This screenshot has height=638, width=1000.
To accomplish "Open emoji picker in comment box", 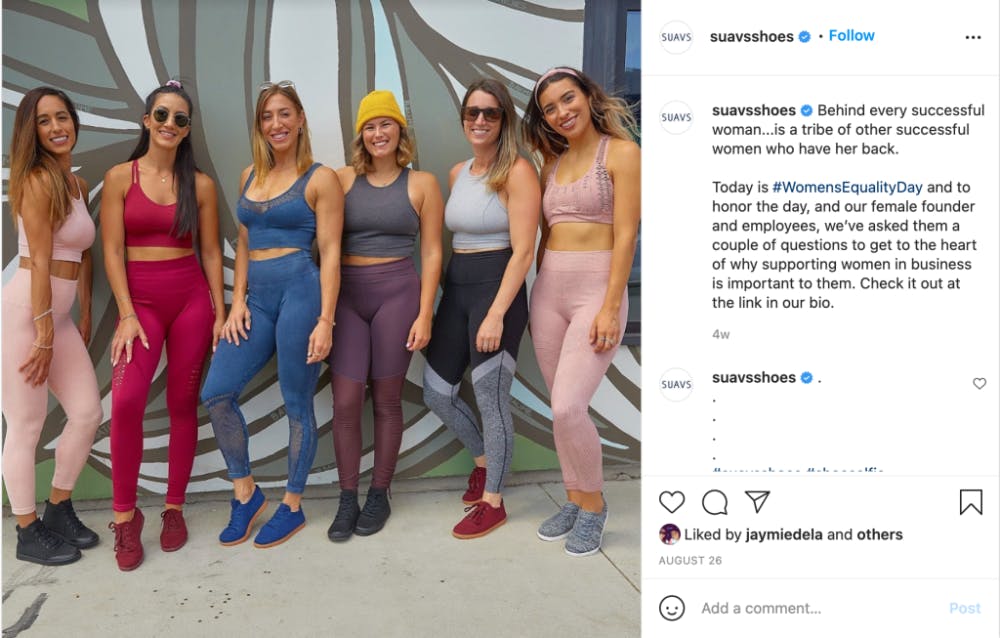I will [672, 608].
